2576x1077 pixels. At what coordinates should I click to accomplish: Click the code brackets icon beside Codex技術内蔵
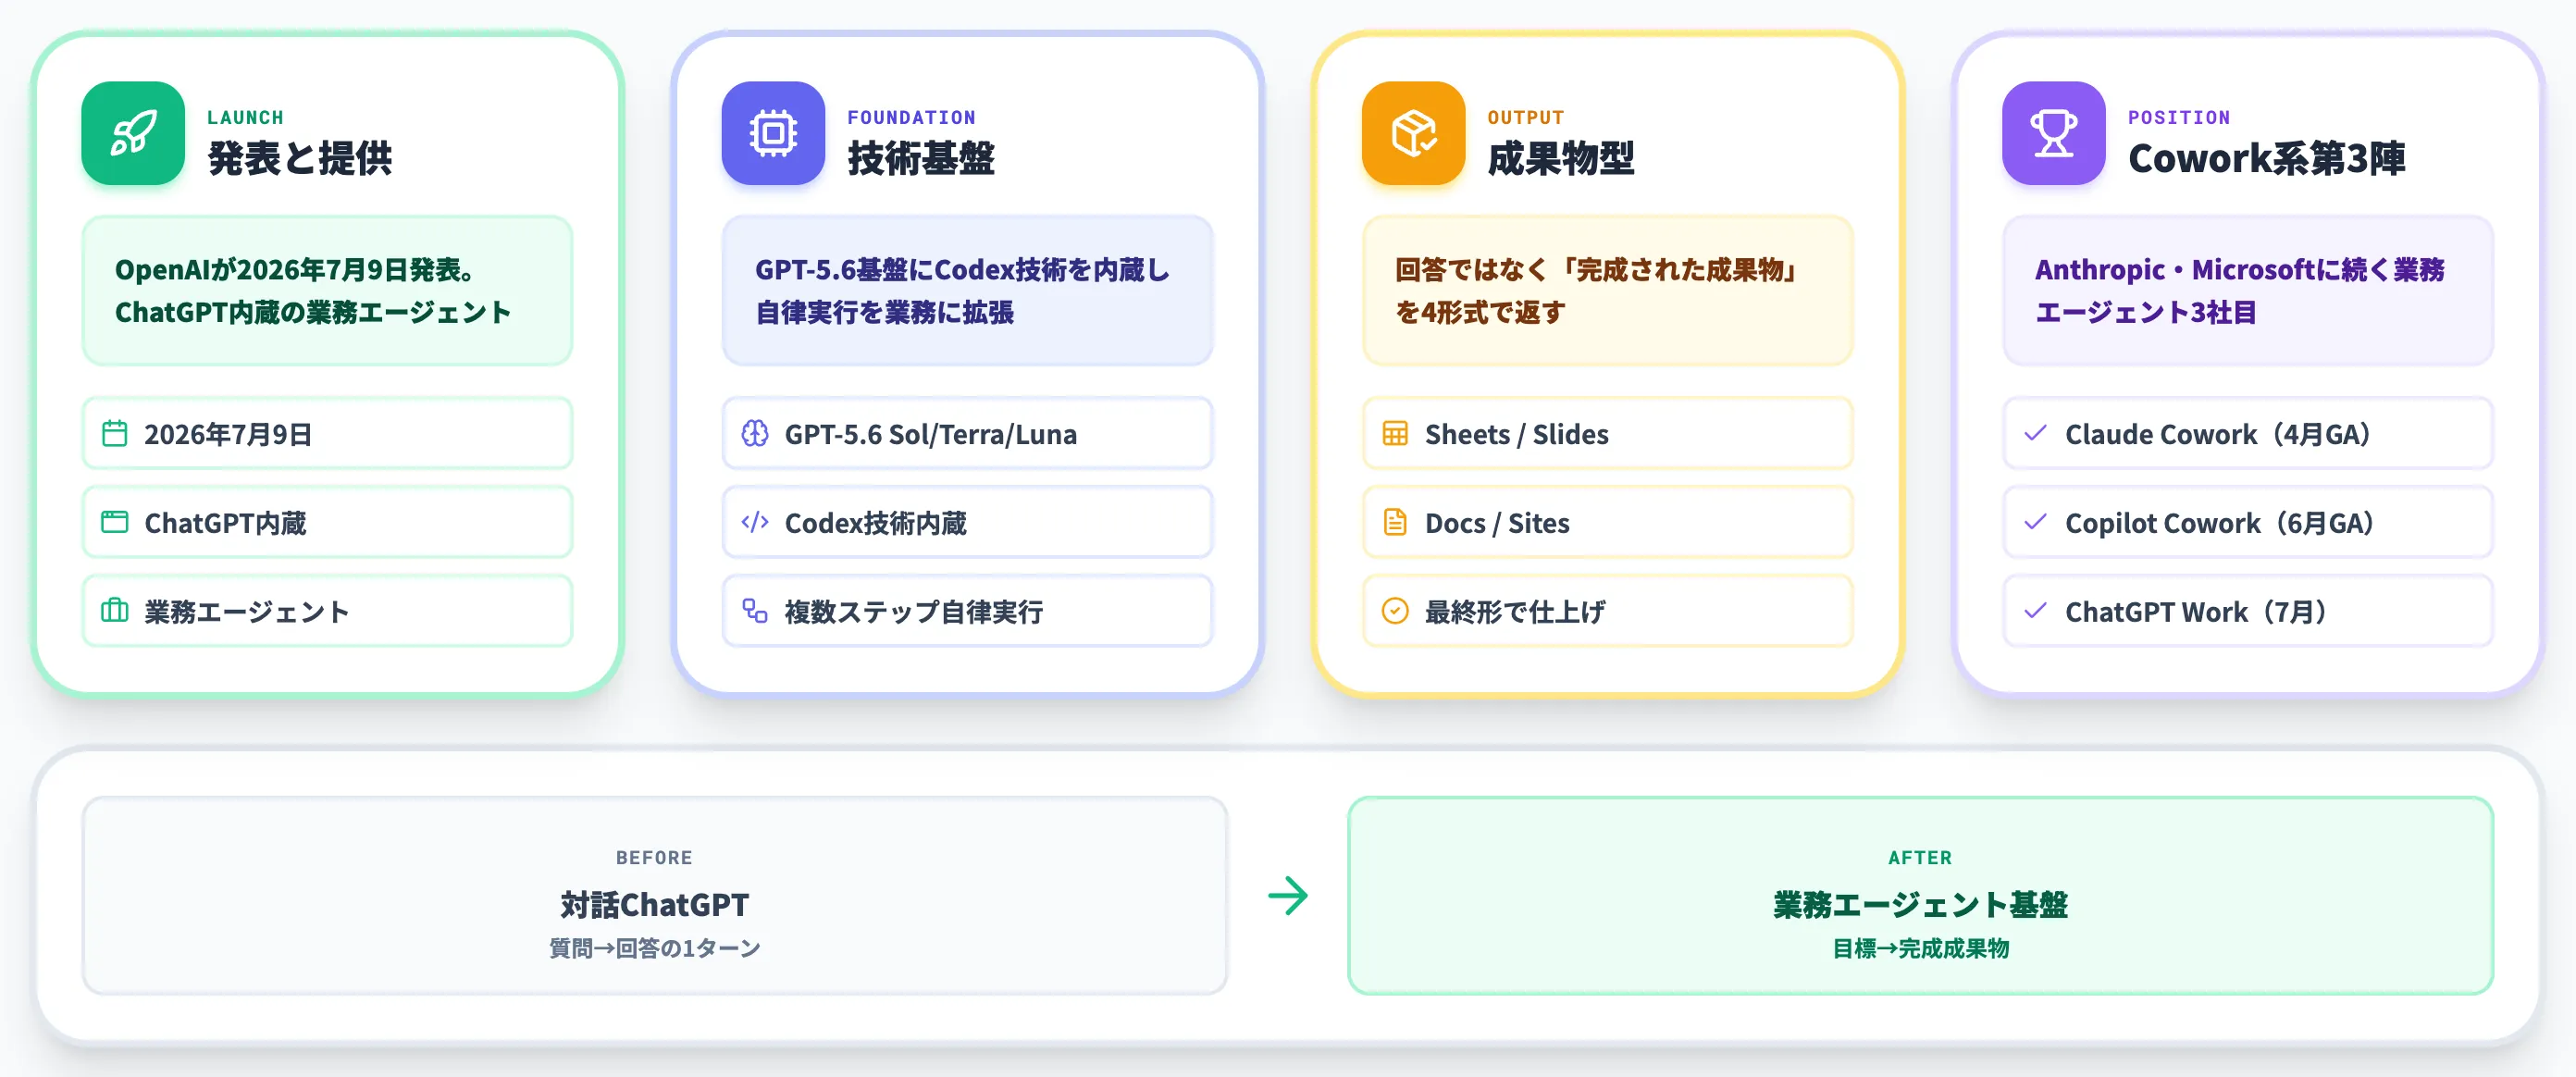tap(755, 522)
